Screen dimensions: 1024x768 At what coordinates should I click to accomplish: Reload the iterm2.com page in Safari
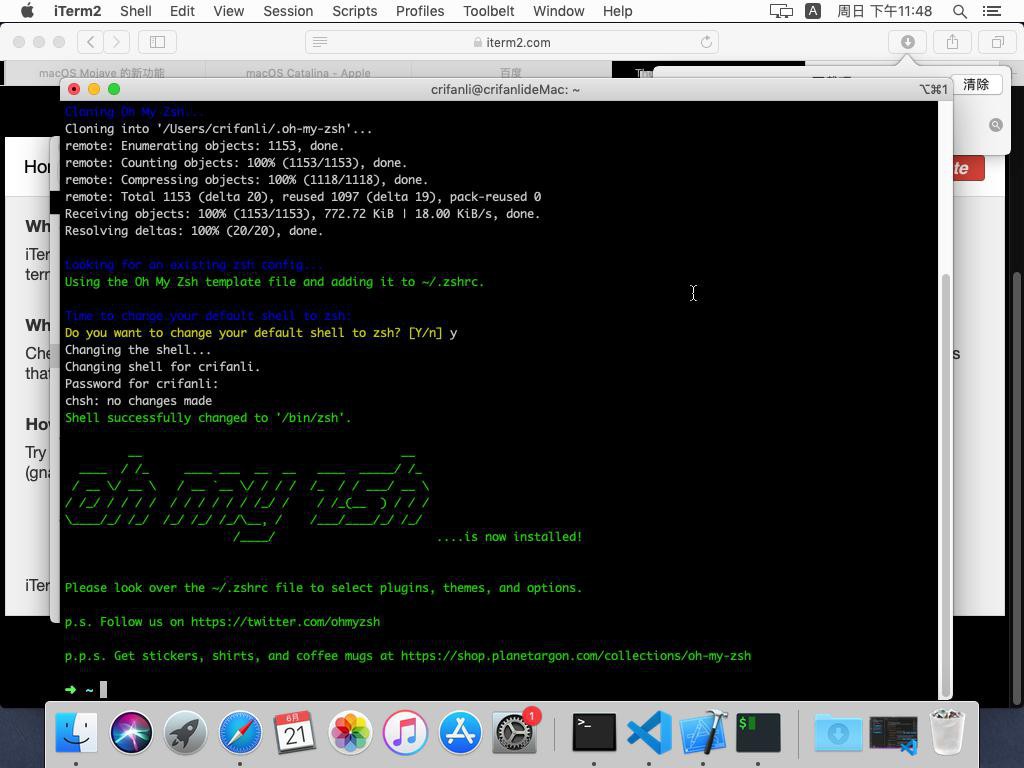point(706,42)
